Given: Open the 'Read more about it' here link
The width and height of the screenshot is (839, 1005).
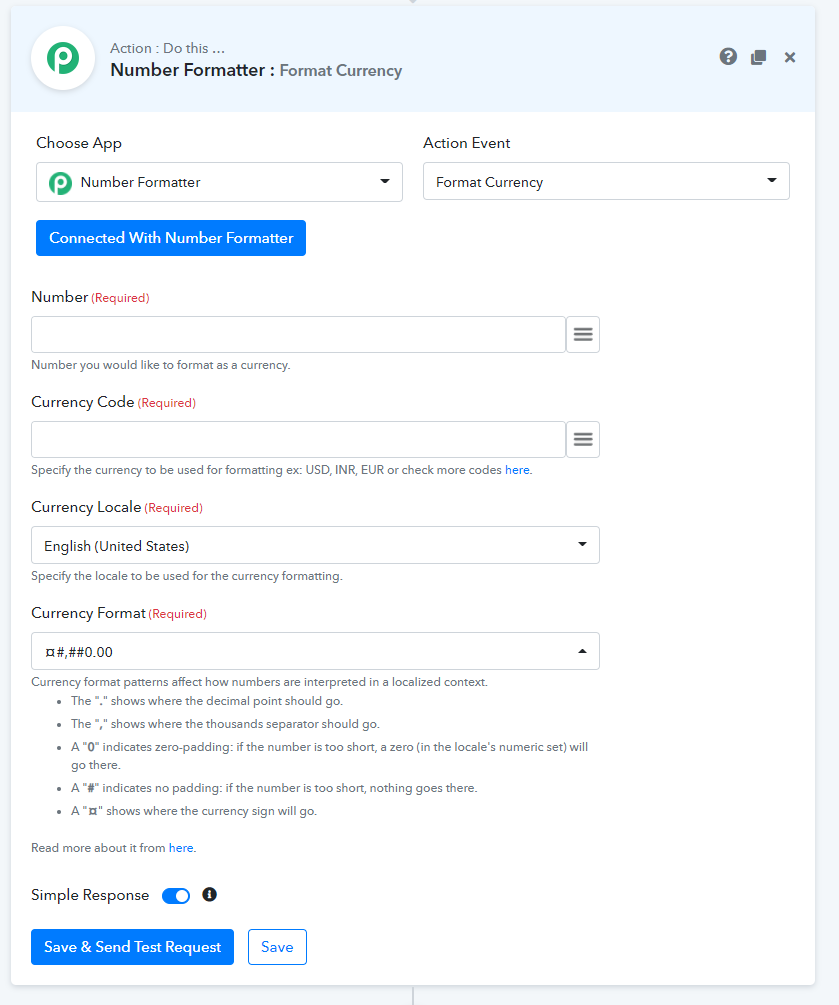Looking at the screenshot, I should point(181,848).
